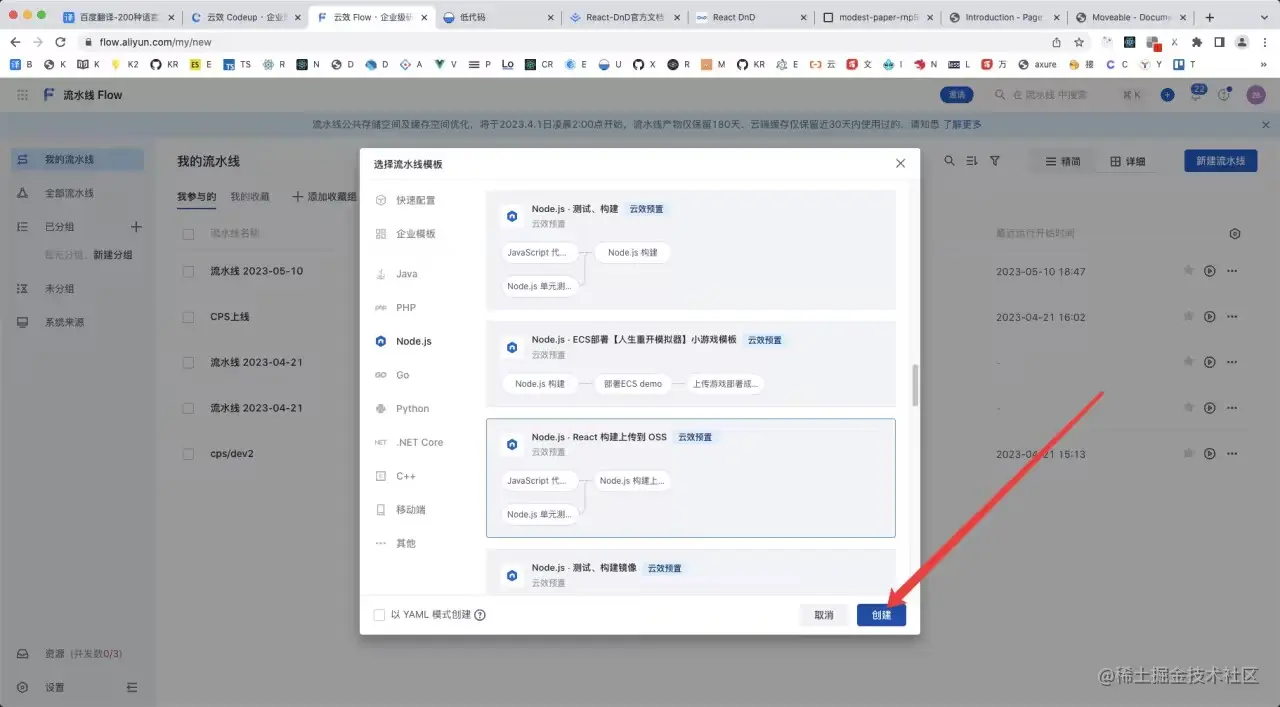
Task: Click the 取消 button in the dialog
Action: tap(824, 615)
